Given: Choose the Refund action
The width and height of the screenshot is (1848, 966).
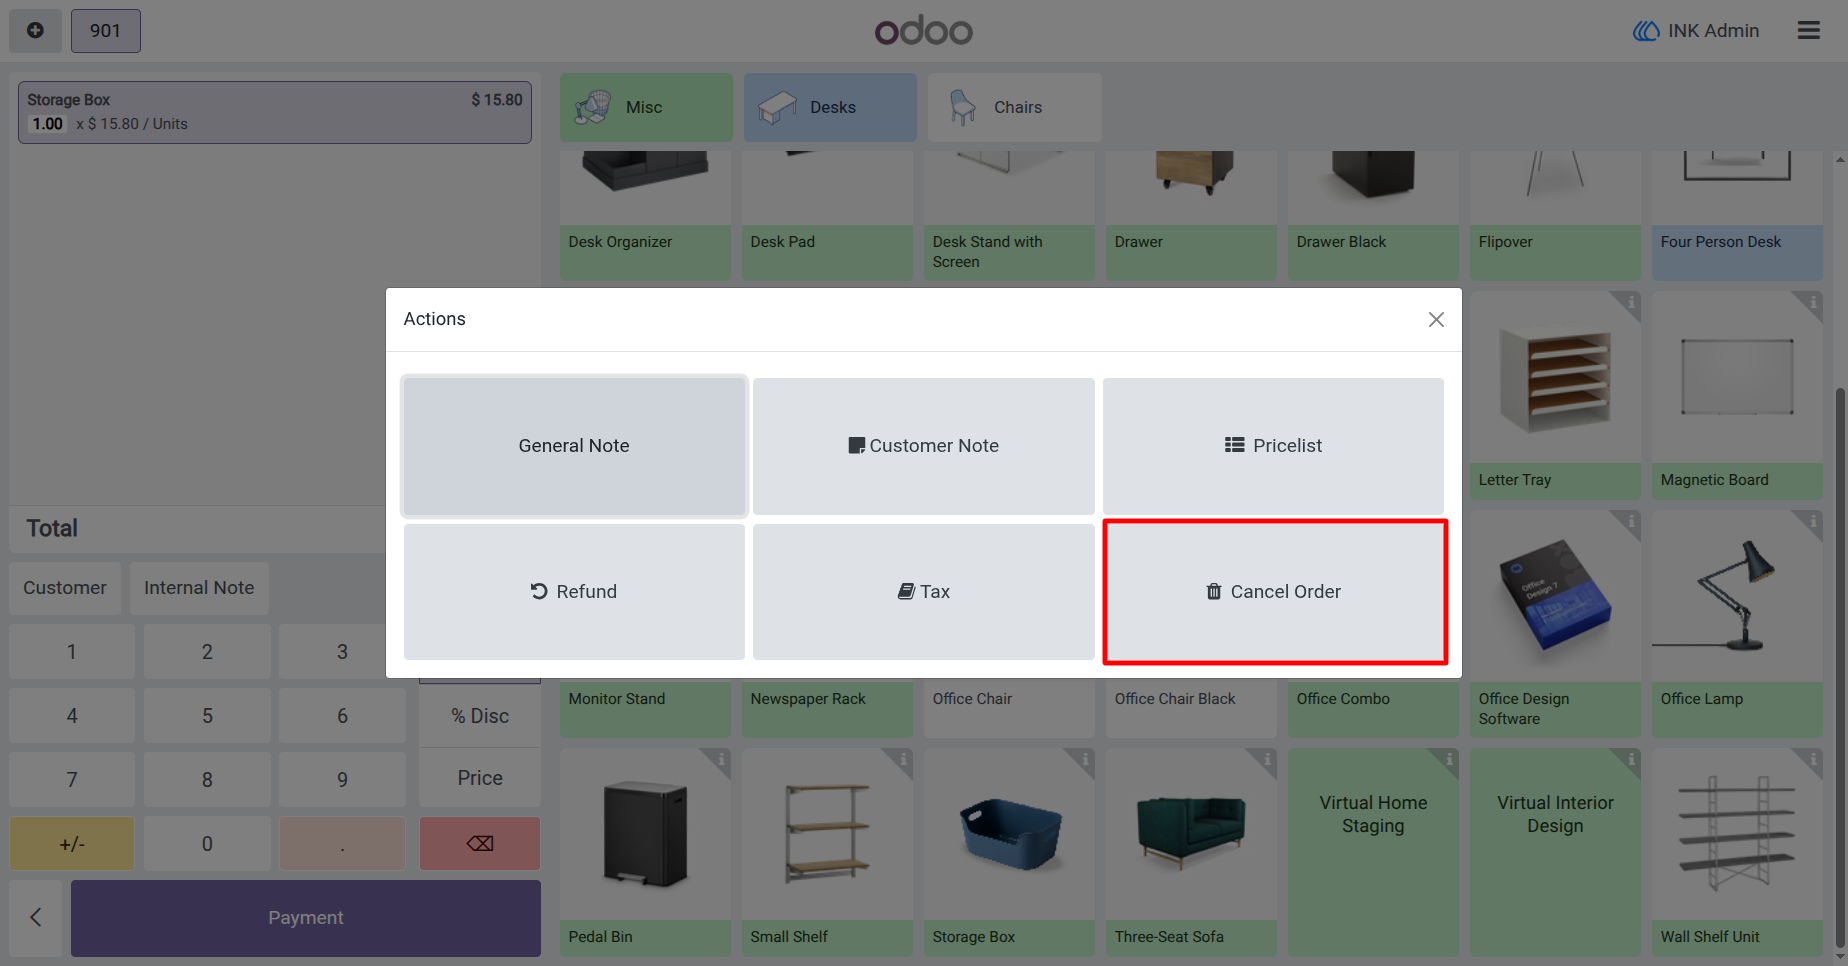Looking at the screenshot, I should pos(574,592).
